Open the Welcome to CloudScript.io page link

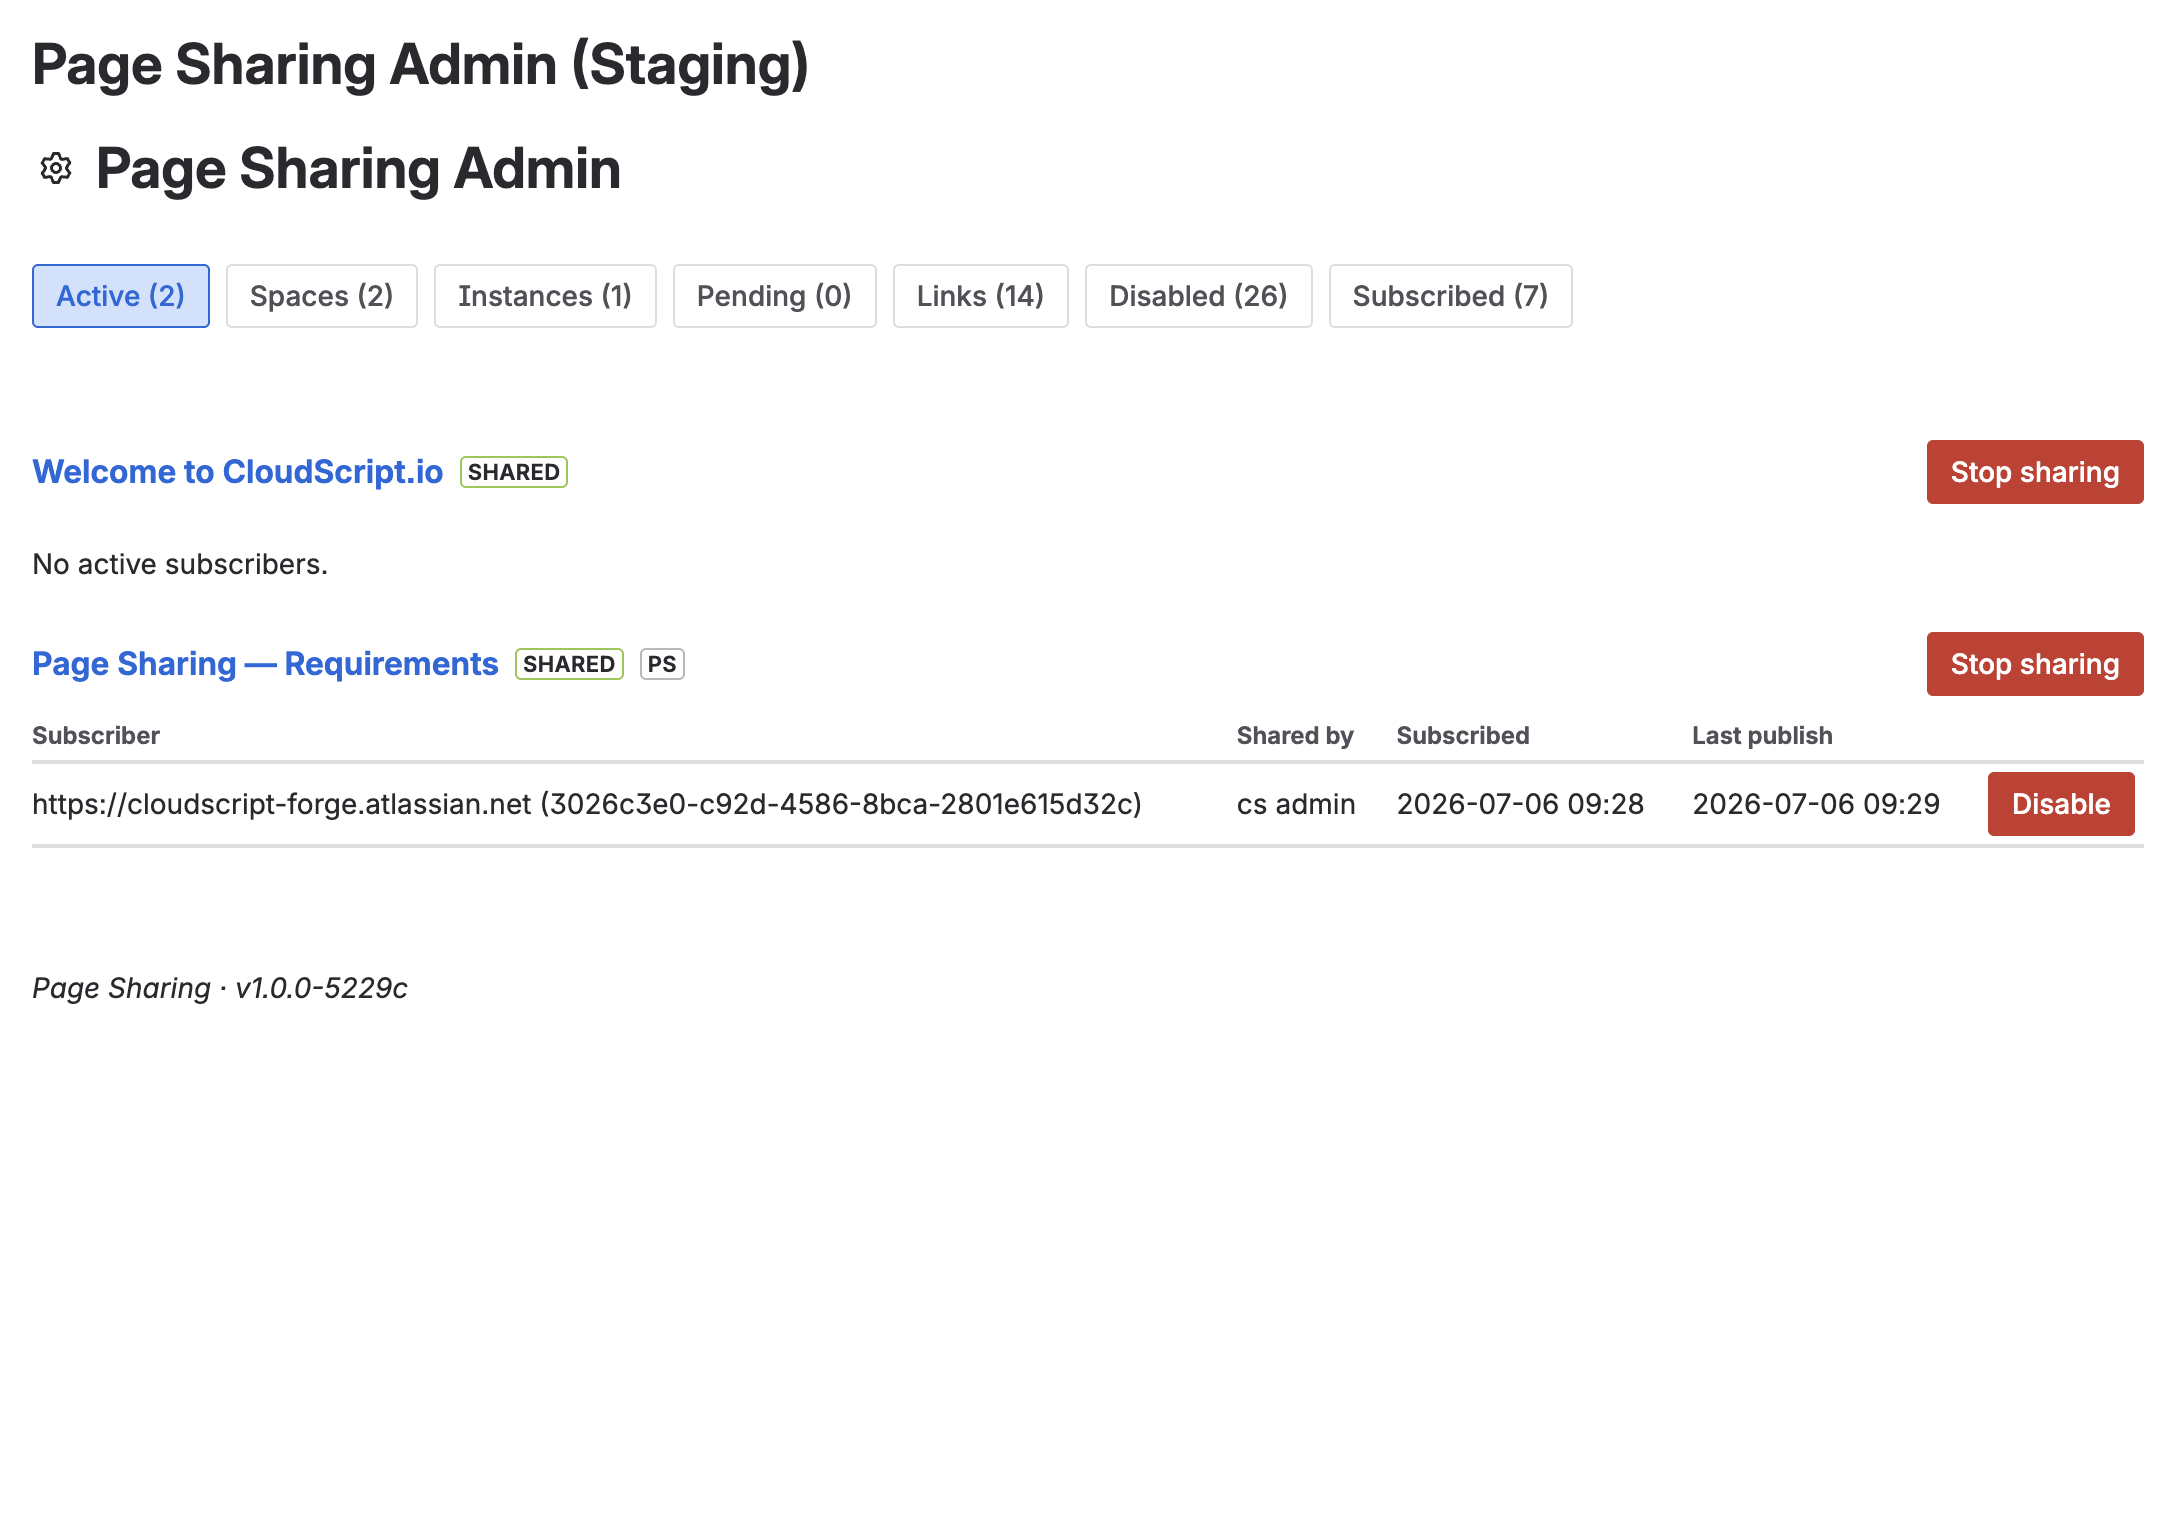(x=238, y=472)
